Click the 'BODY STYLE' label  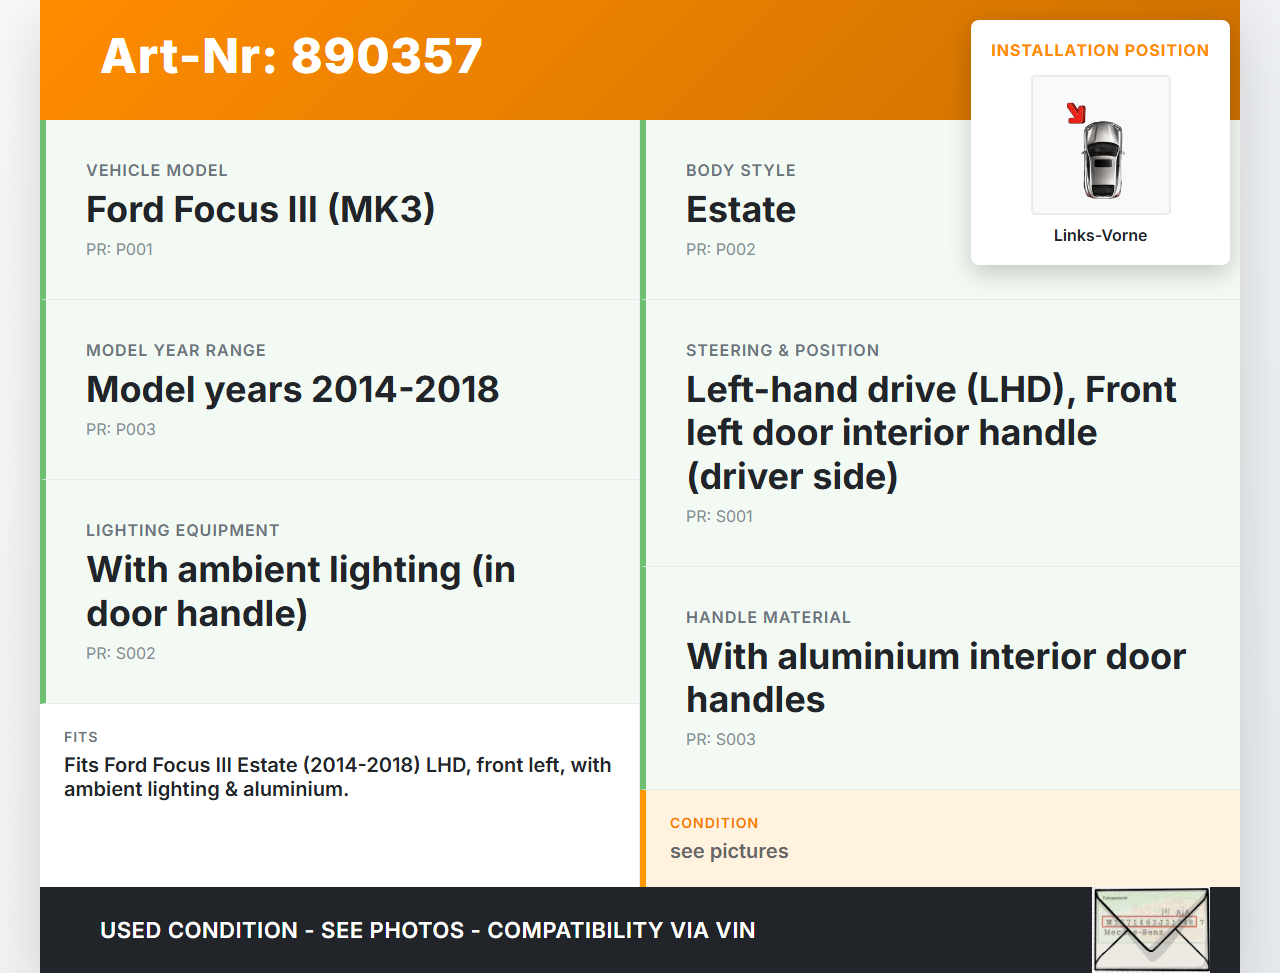(741, 170)
